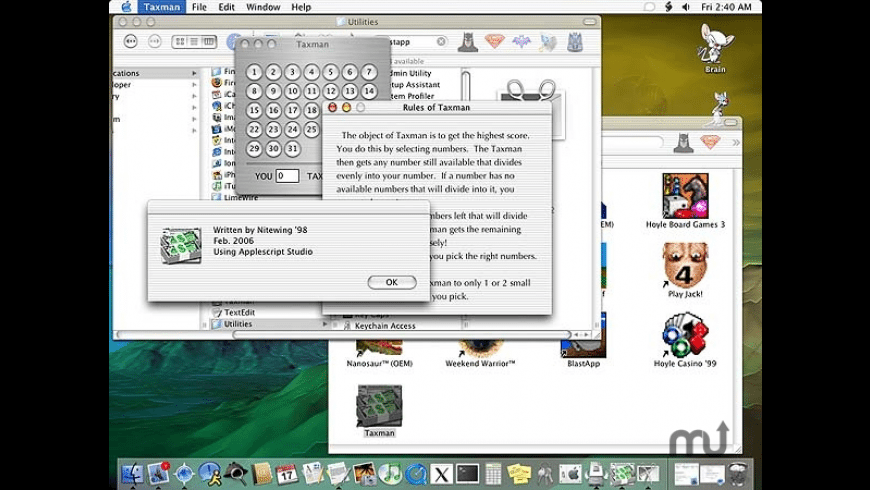Click number 31 in Taxman
This screenshot has height=490, width=870.
[292, 149]
